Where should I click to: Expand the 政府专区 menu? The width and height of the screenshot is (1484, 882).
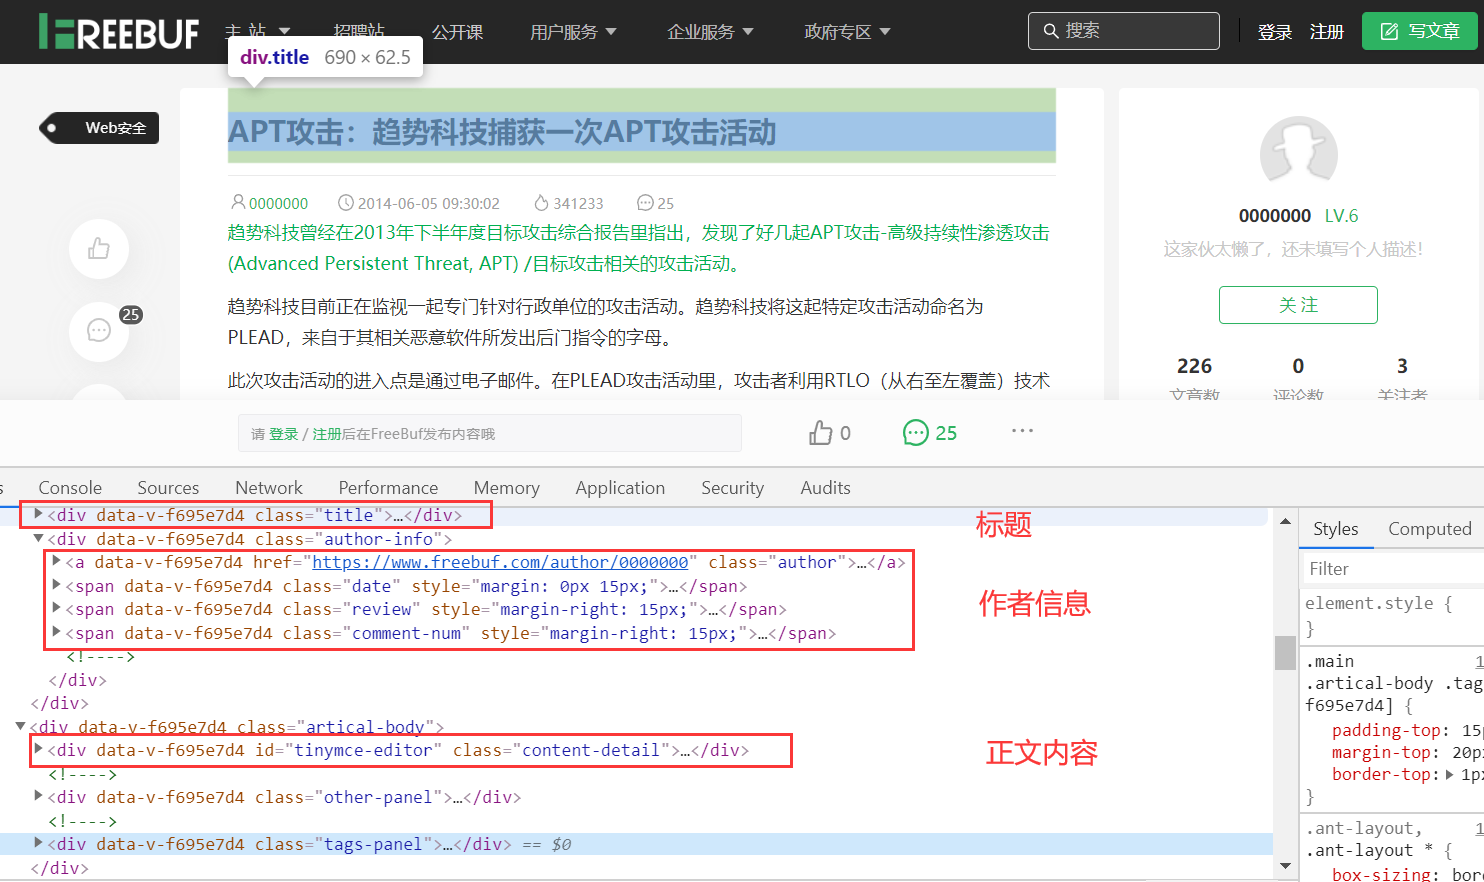(847, 32)
